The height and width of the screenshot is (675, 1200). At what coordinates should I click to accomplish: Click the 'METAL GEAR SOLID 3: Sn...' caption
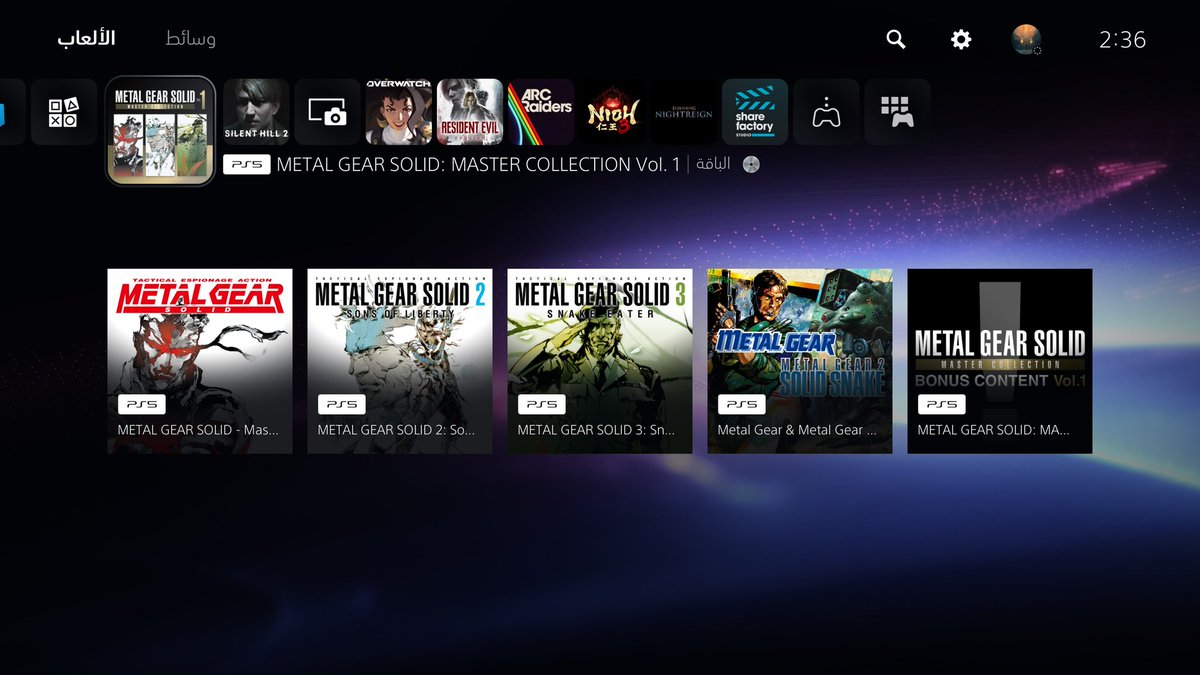[596, 430]
